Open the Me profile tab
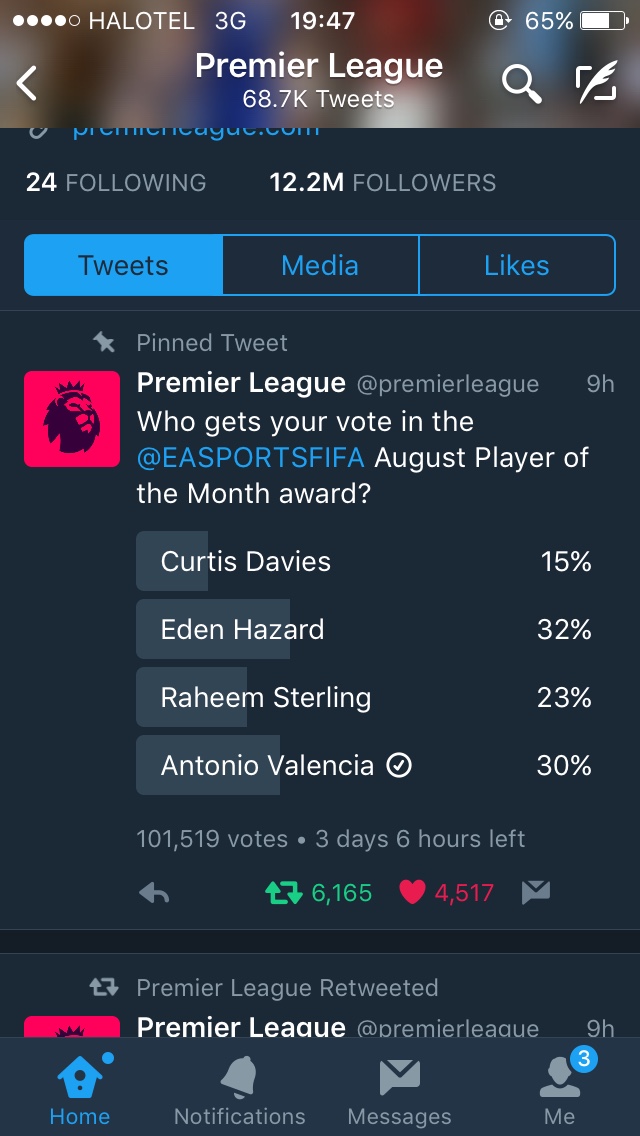Viewport: 640px width, 1136px height. pos(560,1090)
